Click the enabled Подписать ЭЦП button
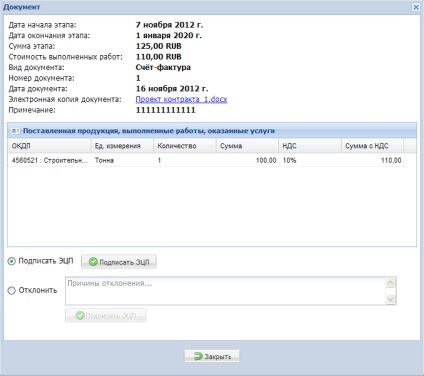This screenshot has height=376, width=424. pyautogui.click(x=119, y=262)
